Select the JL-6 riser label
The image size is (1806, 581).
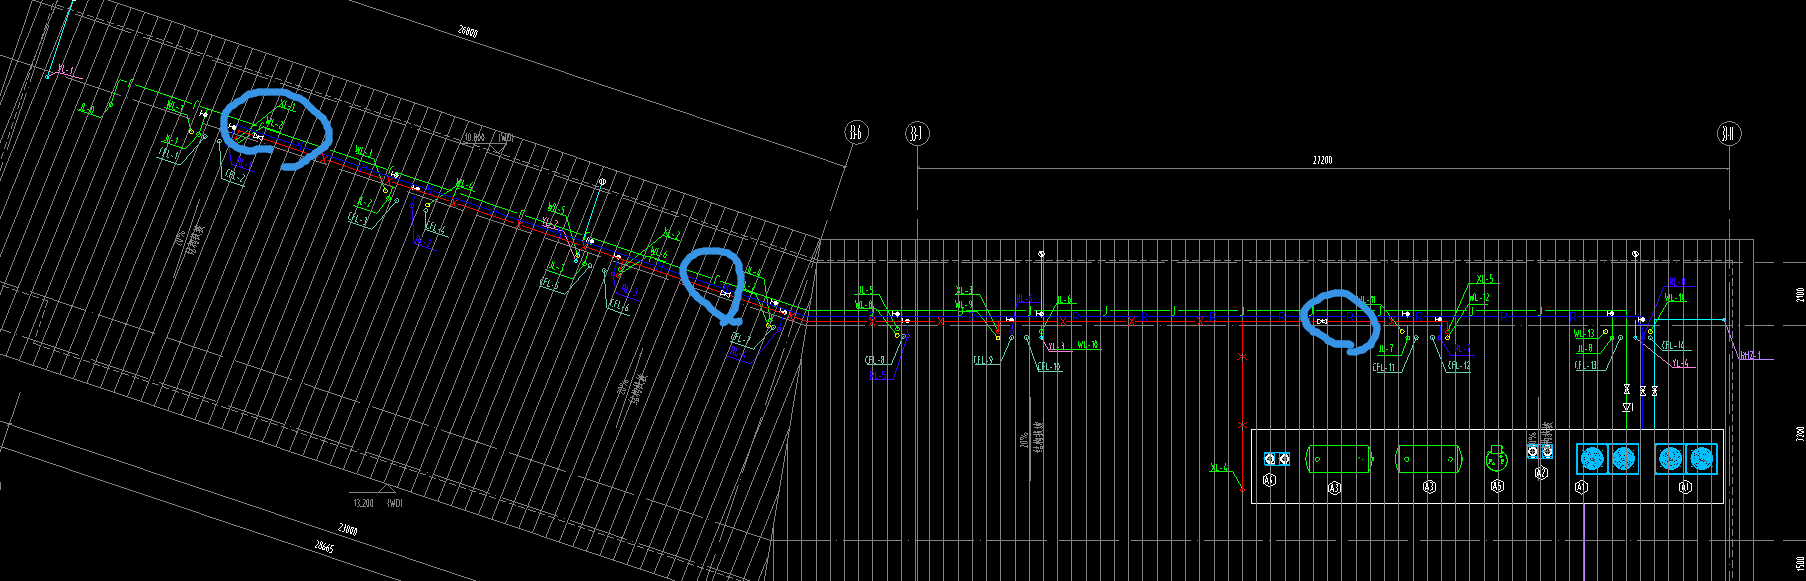pos(1065,299)
